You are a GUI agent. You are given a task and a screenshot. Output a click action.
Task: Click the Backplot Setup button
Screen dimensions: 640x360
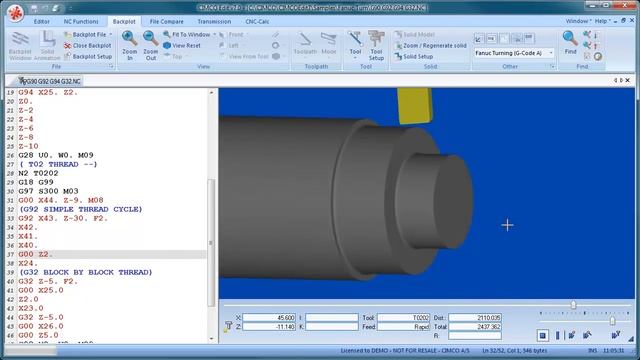pyautogui.click(x=88, y=57)
